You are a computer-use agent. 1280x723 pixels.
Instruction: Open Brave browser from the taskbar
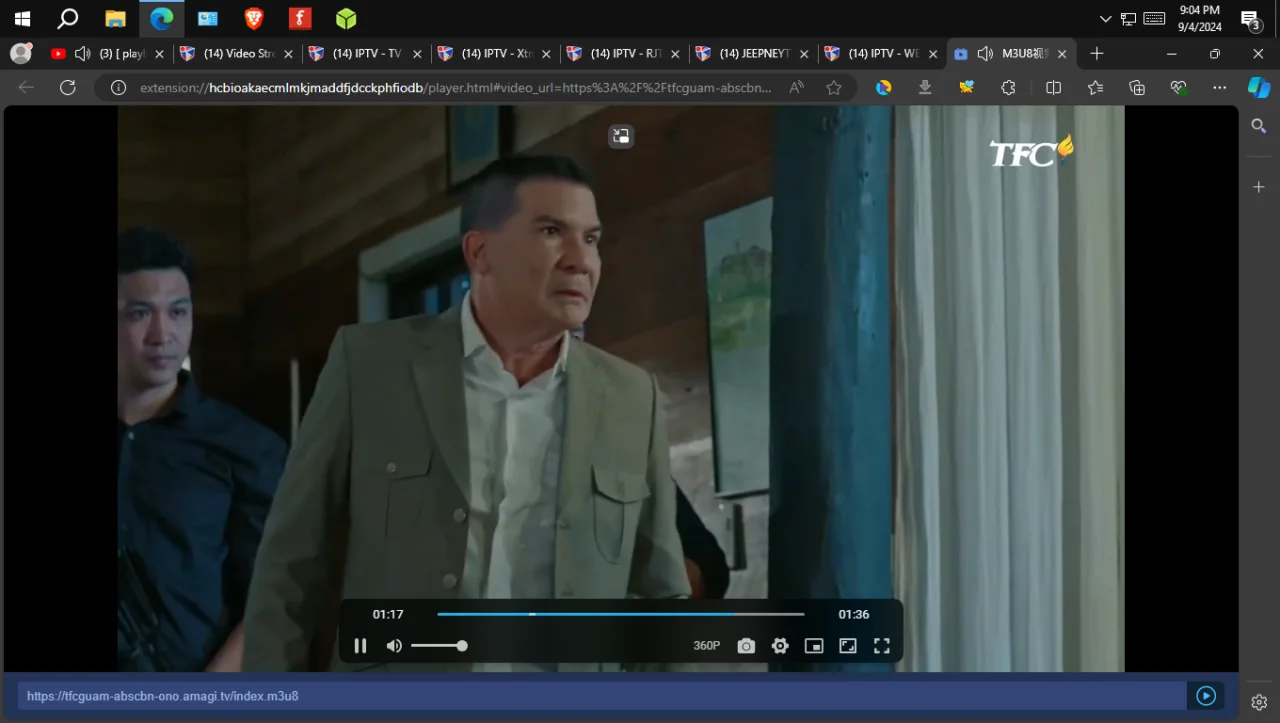click(x=254, y=19)
